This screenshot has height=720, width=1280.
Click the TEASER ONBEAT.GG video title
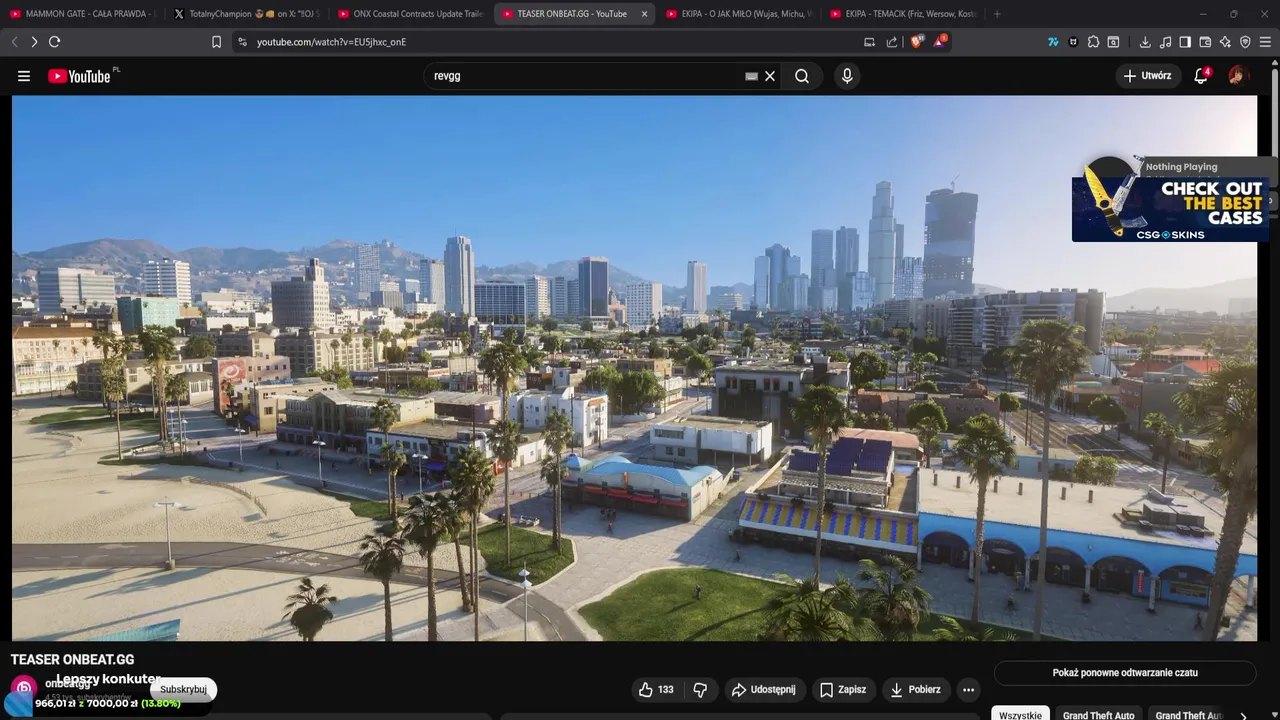point(72,660)
